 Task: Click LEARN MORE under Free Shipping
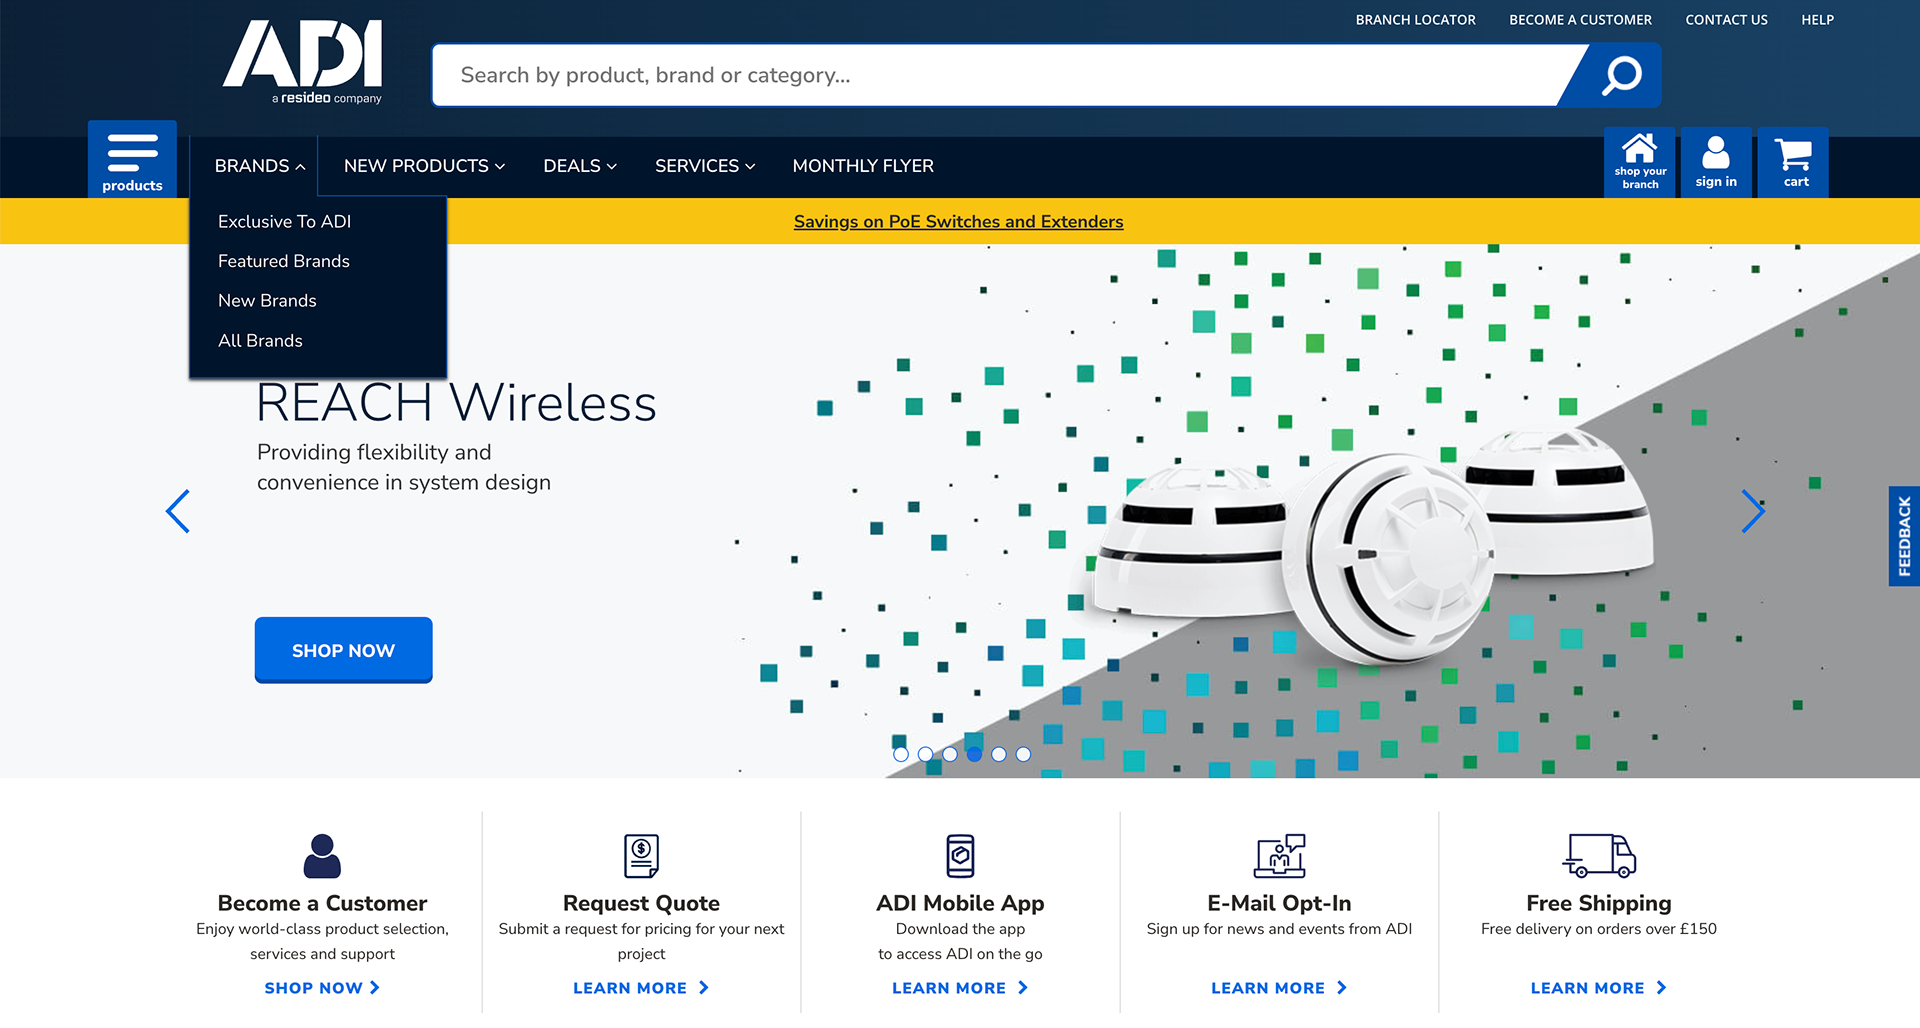click(1598, 988)
